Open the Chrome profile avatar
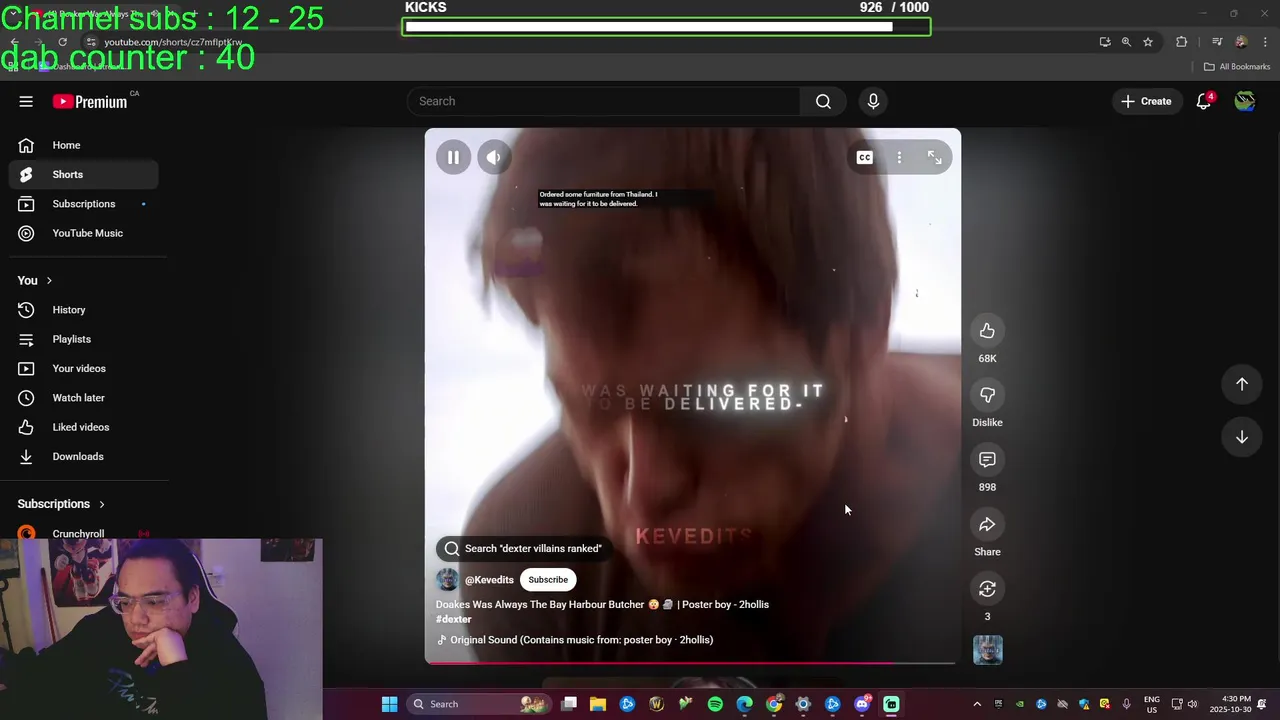1280x720 pixels. click(1241, 42)
